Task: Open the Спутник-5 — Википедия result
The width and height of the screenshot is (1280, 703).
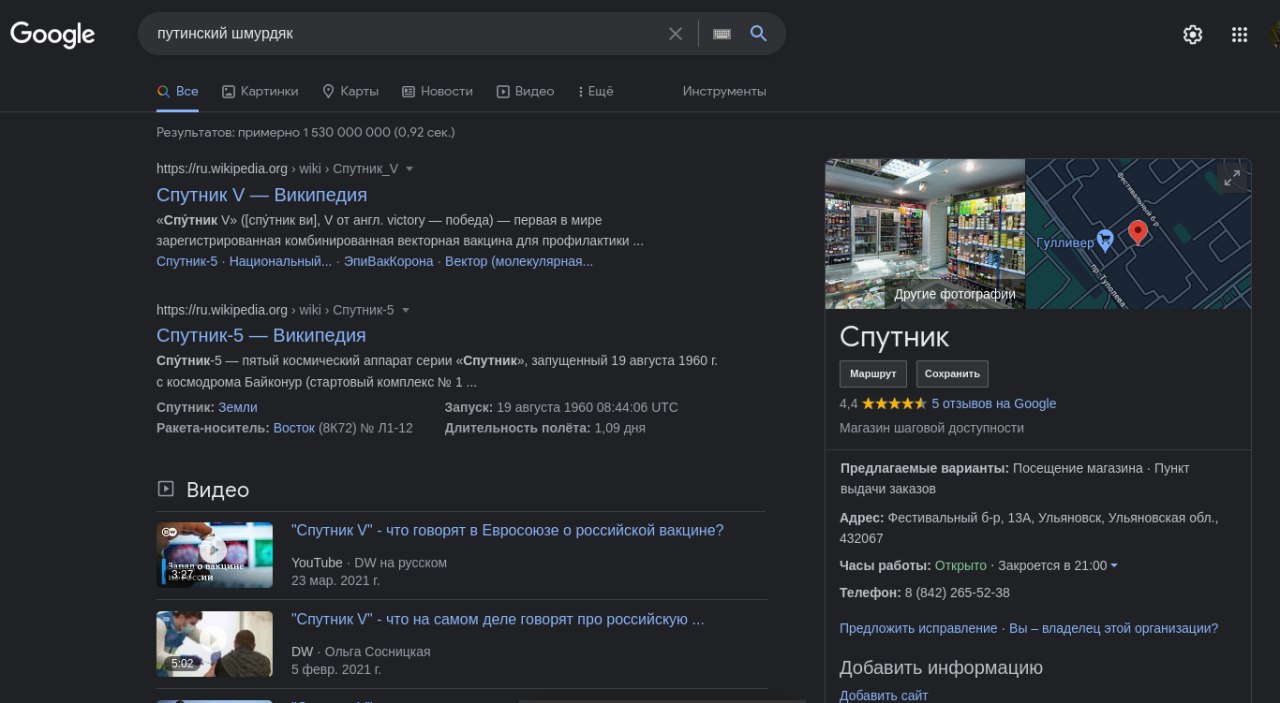Action: 261,335
